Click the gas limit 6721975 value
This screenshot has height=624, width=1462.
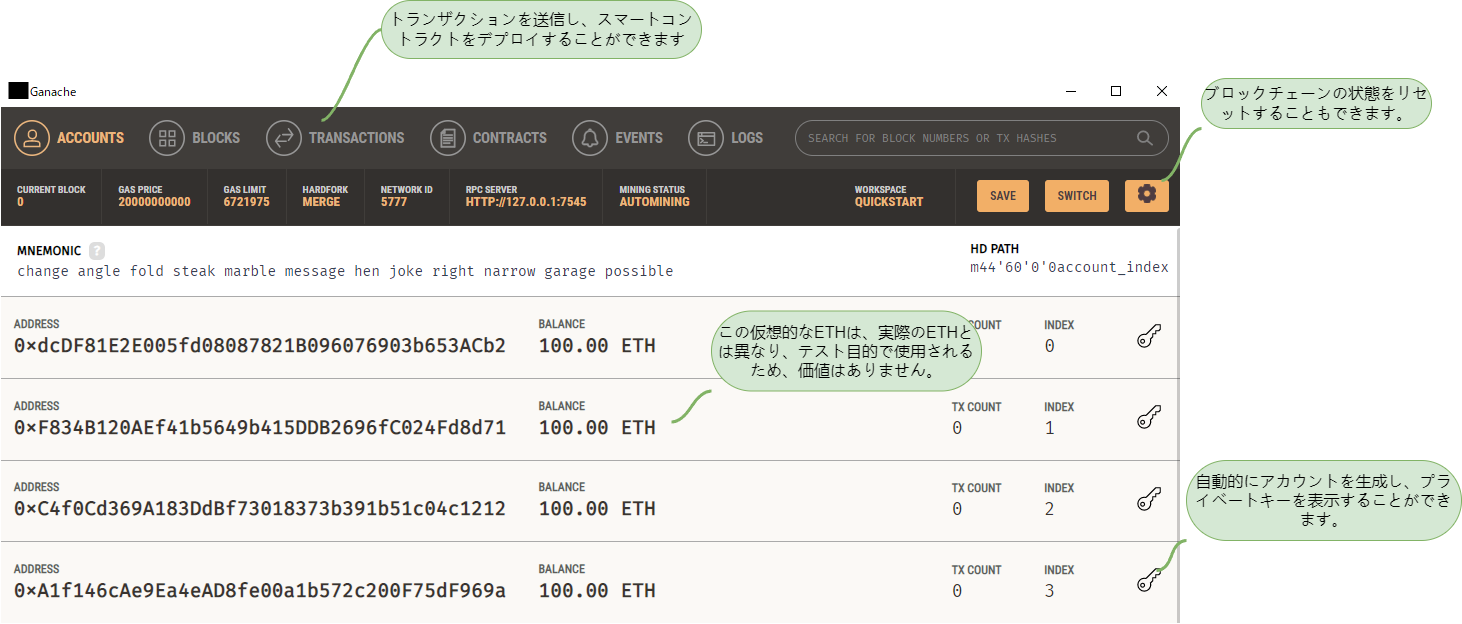click(246, 202)
